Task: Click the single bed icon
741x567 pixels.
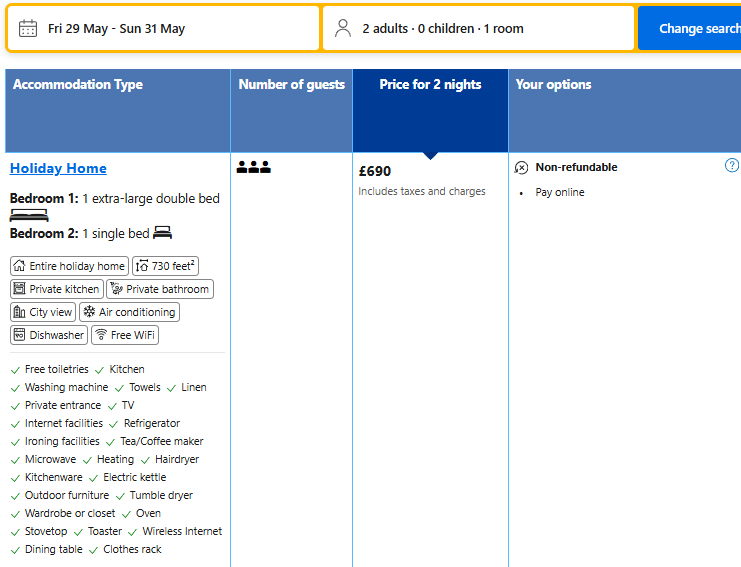Action: click(163, 233)
